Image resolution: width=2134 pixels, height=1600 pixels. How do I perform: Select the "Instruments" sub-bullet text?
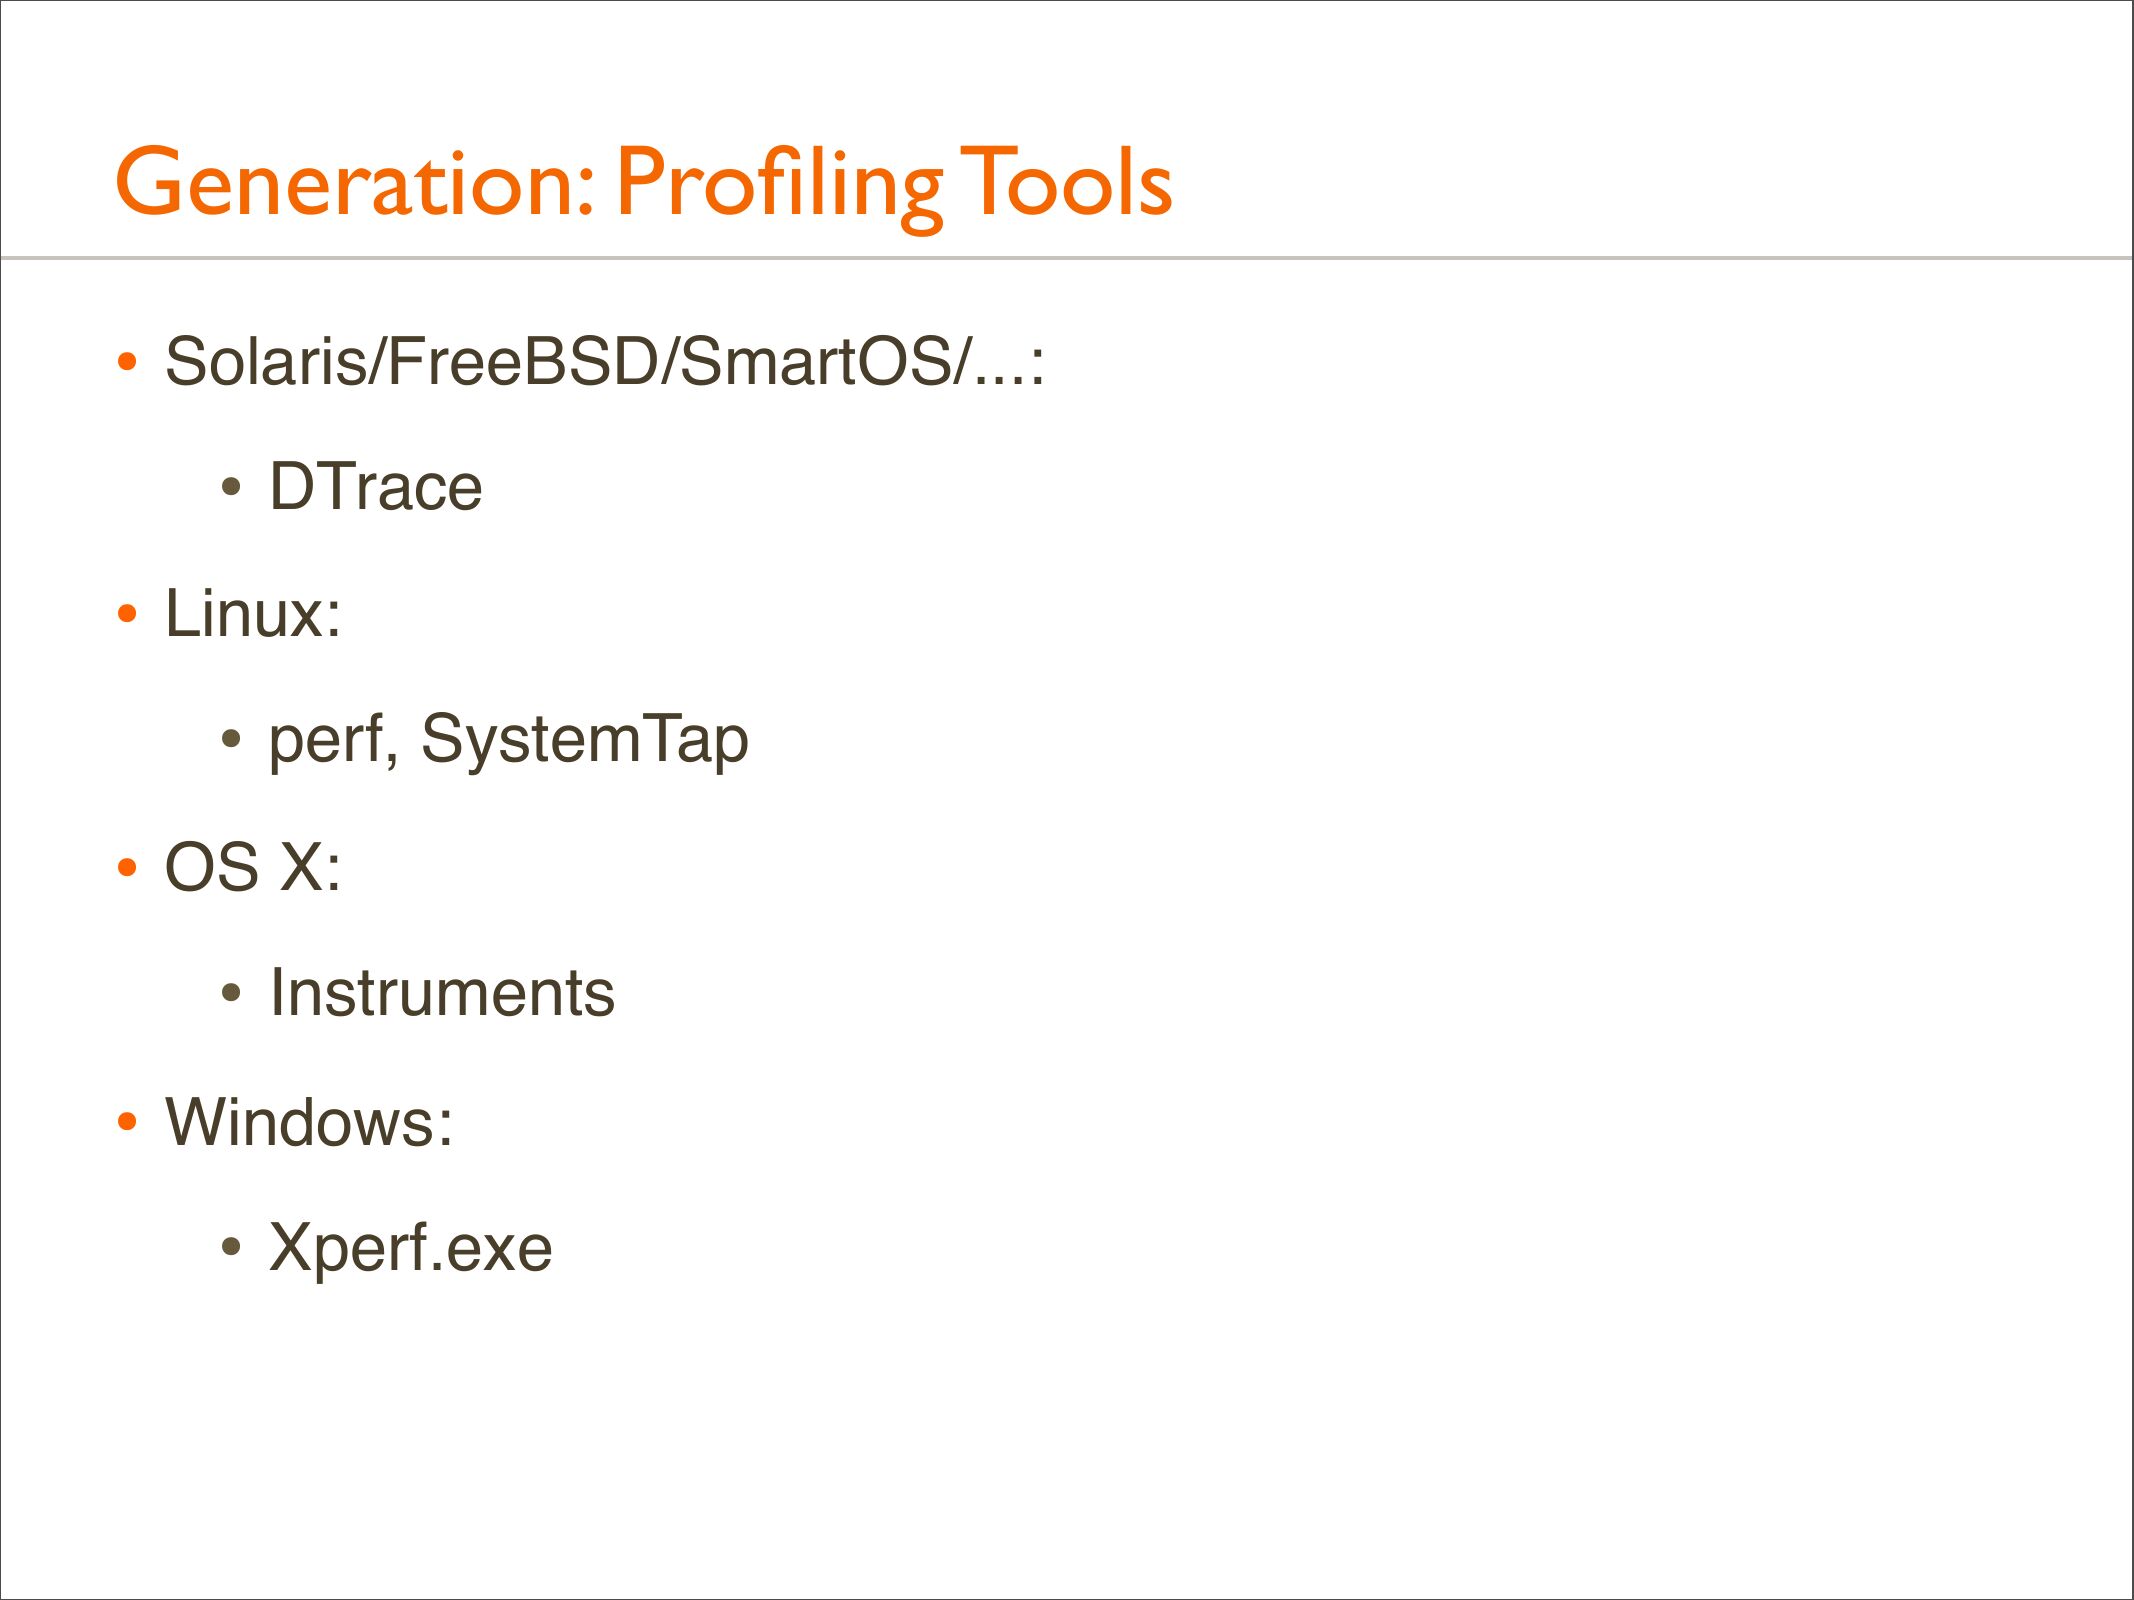[x=442, y=993]
